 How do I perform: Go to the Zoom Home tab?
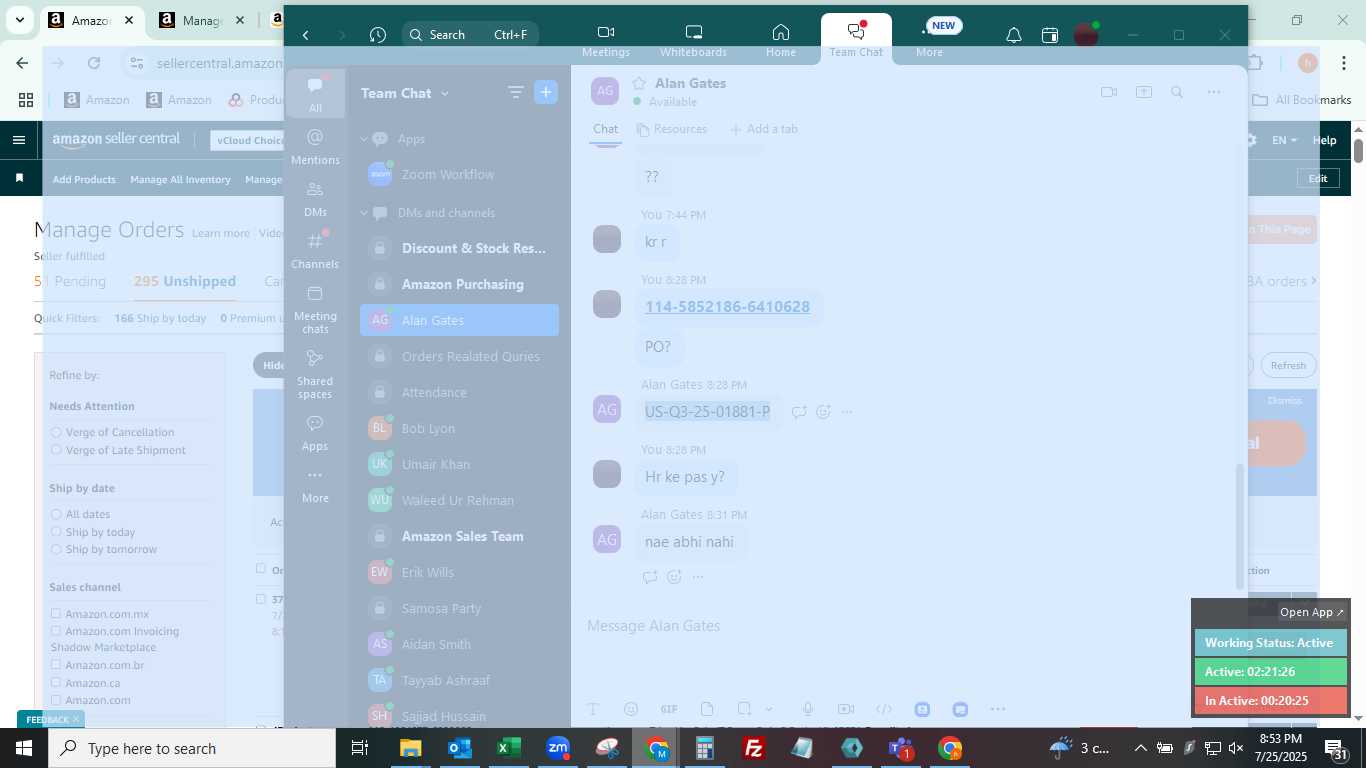[x=781, y=40]
